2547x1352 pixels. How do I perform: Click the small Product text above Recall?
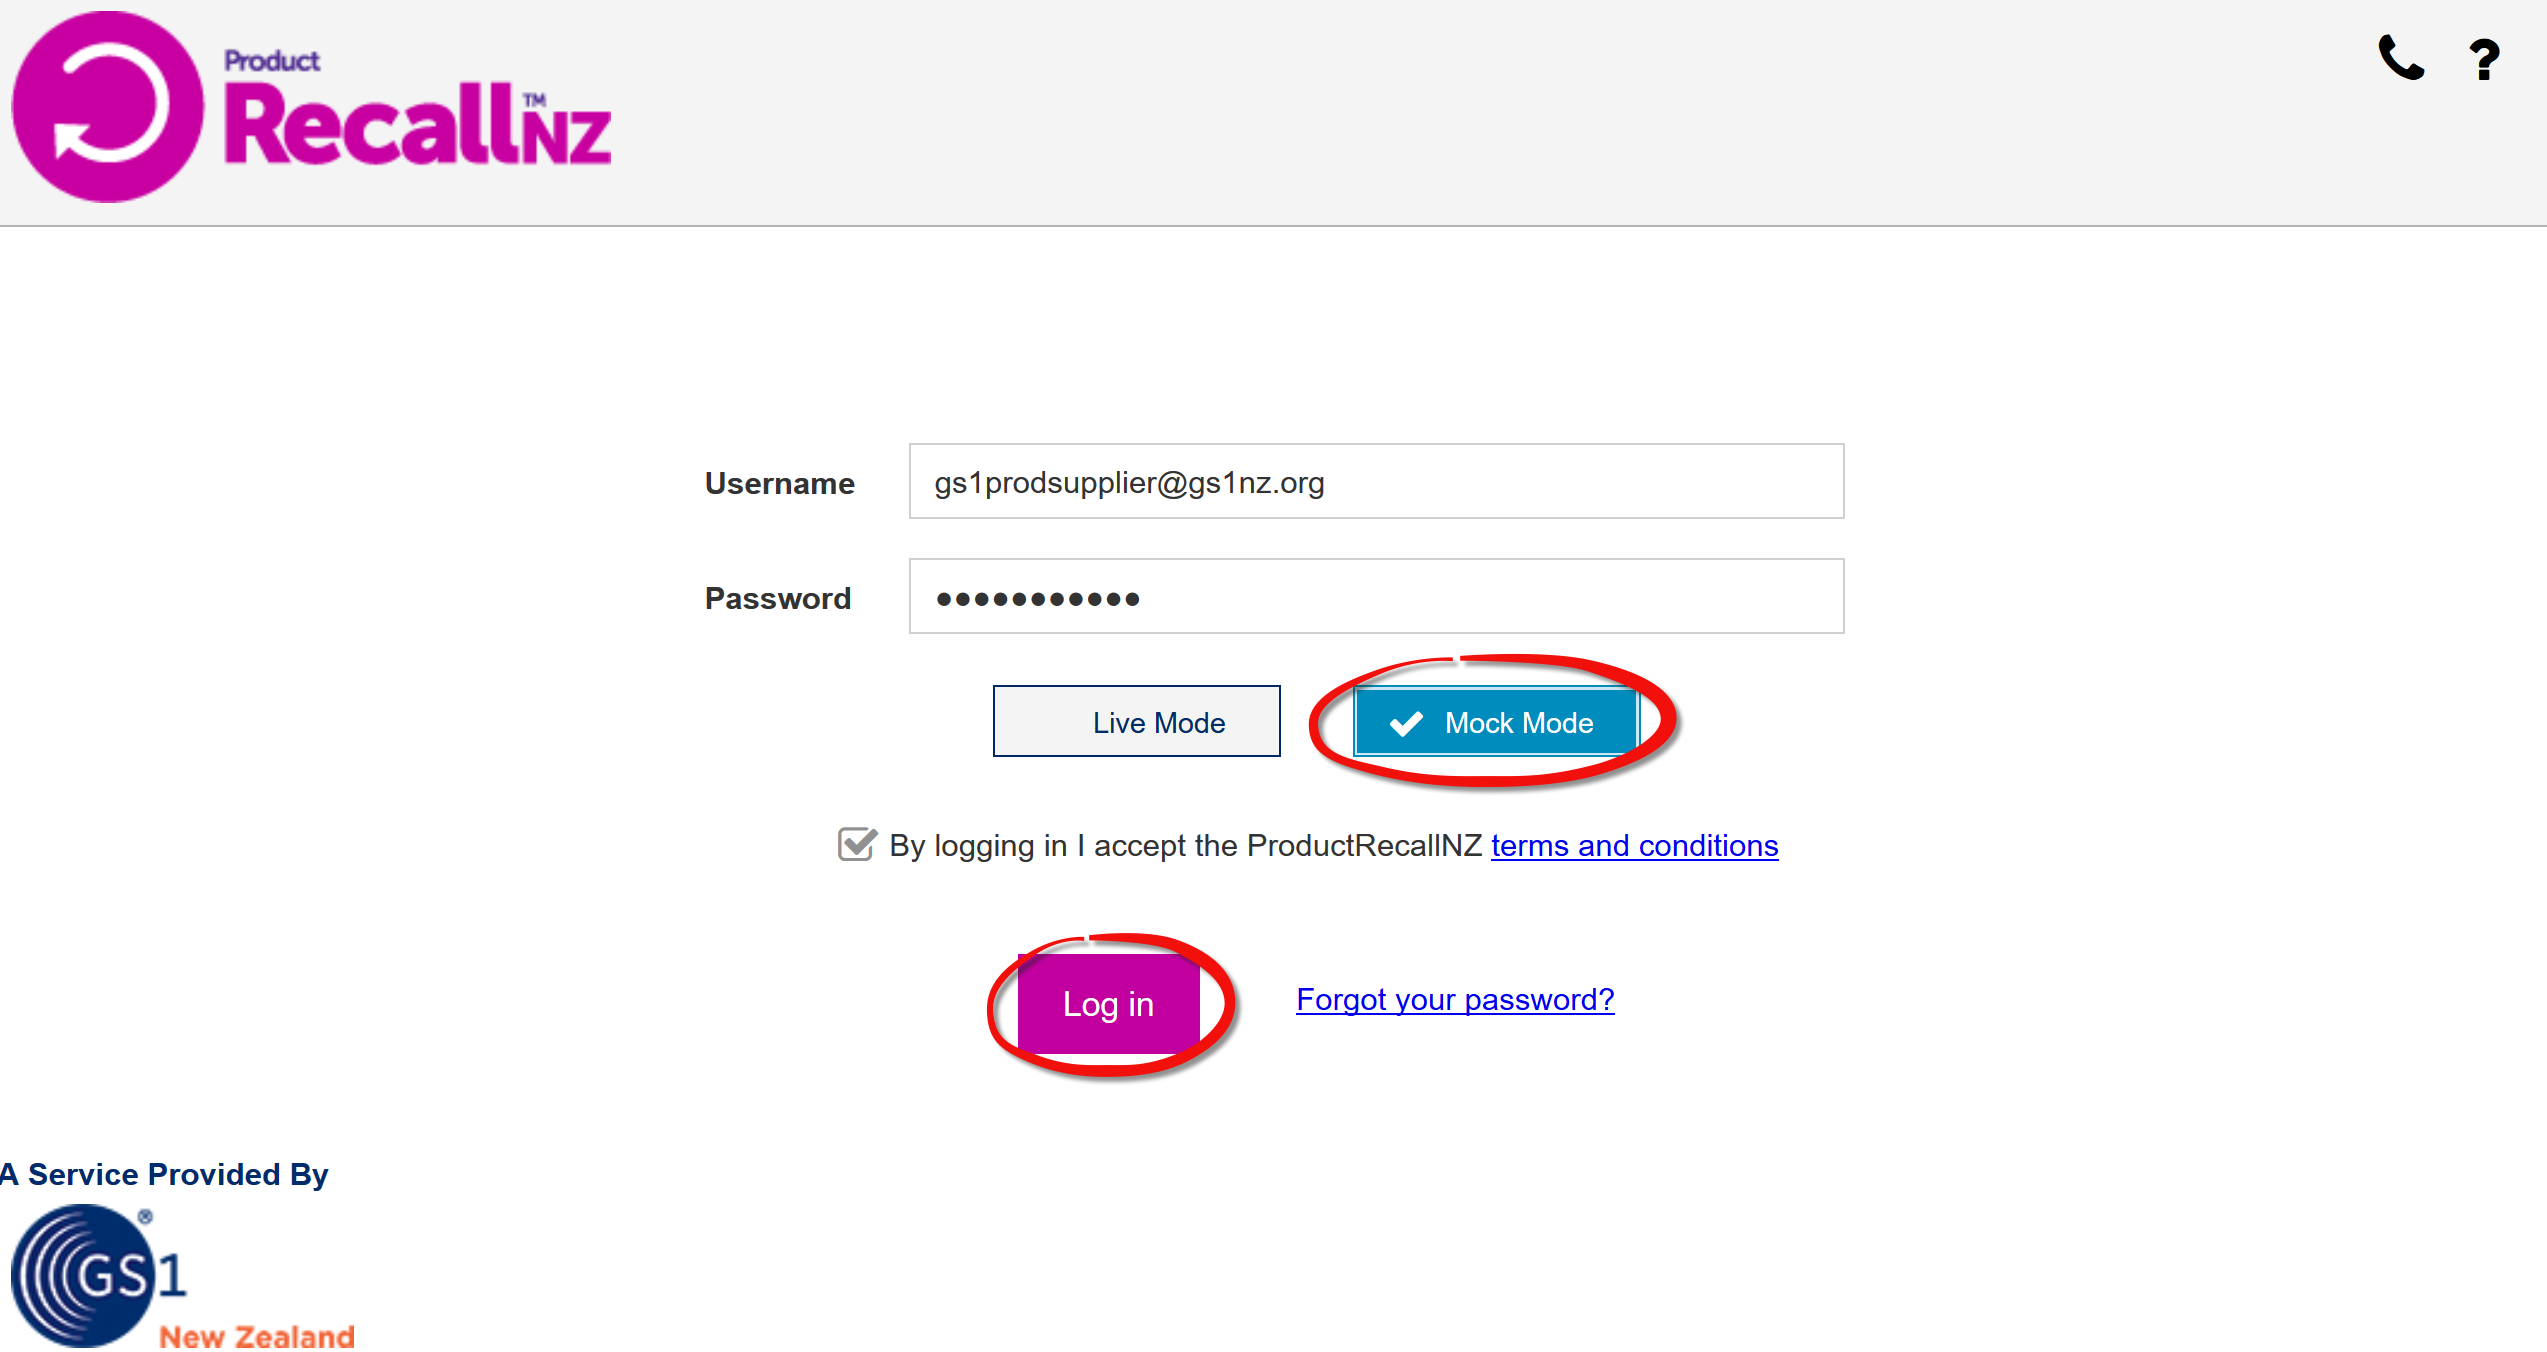tap(272, 61)
